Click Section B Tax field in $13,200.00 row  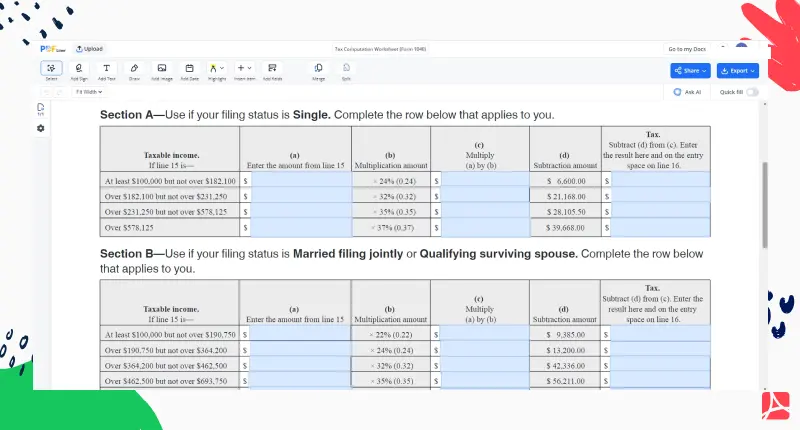pos(660,349)
